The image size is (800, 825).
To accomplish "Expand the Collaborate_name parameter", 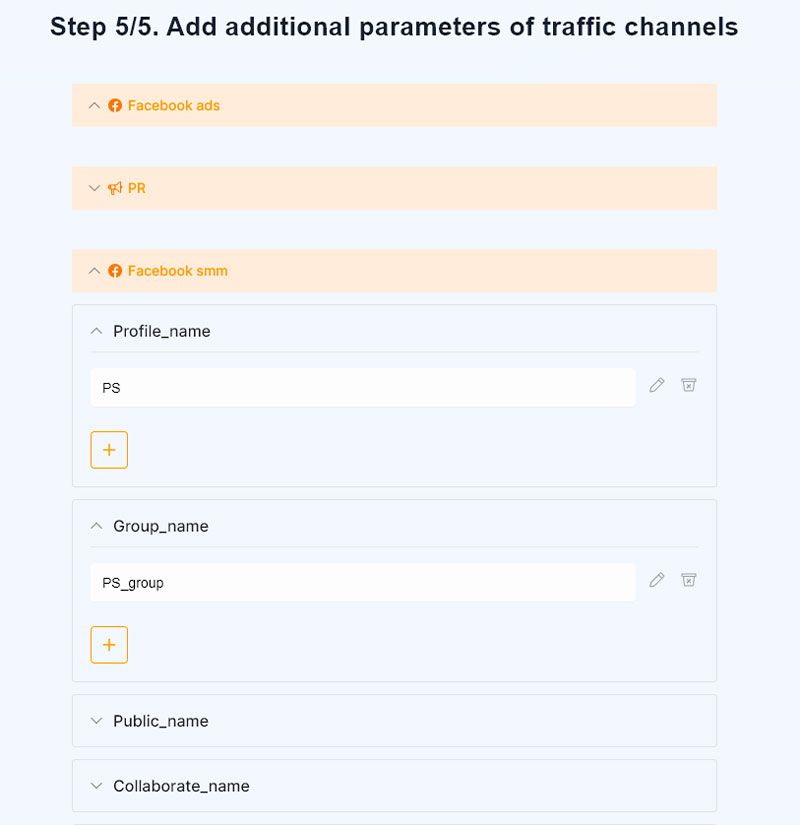I will click(x=394, y=786).
